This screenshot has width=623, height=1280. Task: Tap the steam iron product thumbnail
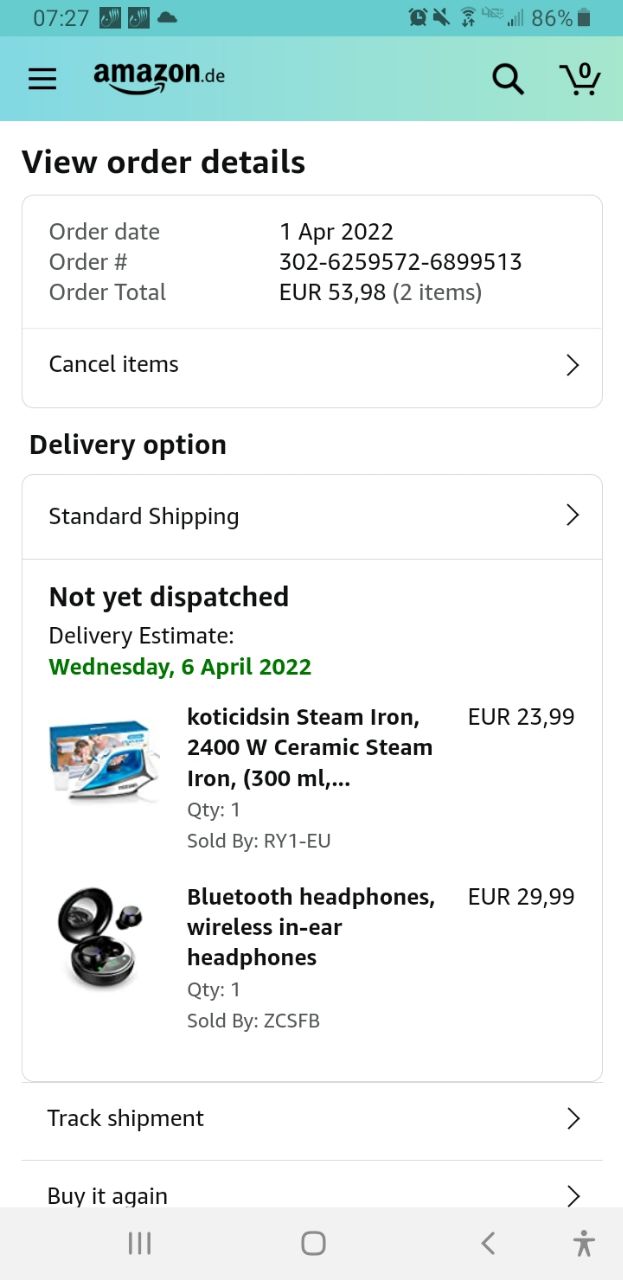click(103, 760)
